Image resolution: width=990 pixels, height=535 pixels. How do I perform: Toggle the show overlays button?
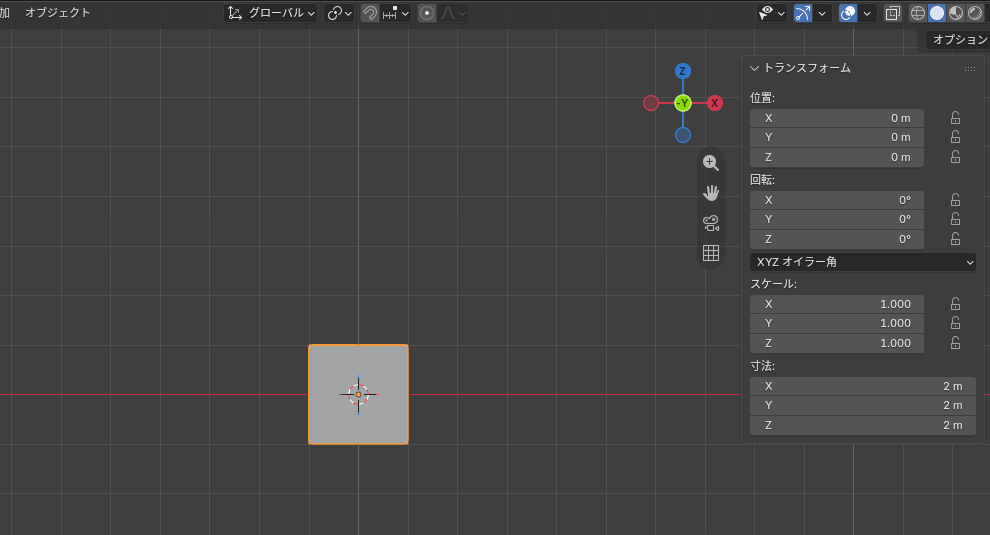pos(848,13)
